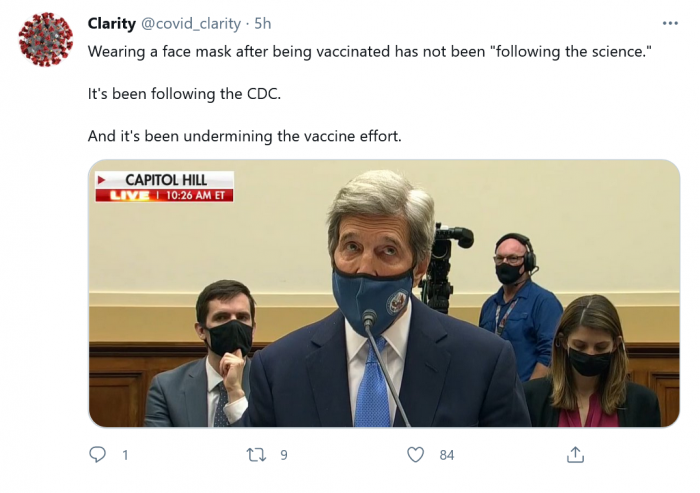Click the red LIVE badge in the video

pyautogui.click(x=123, y=195)
